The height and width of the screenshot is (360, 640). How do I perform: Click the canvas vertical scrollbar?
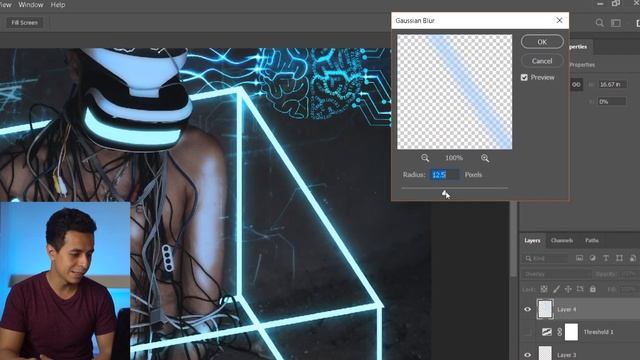click(x=513, y=240)
